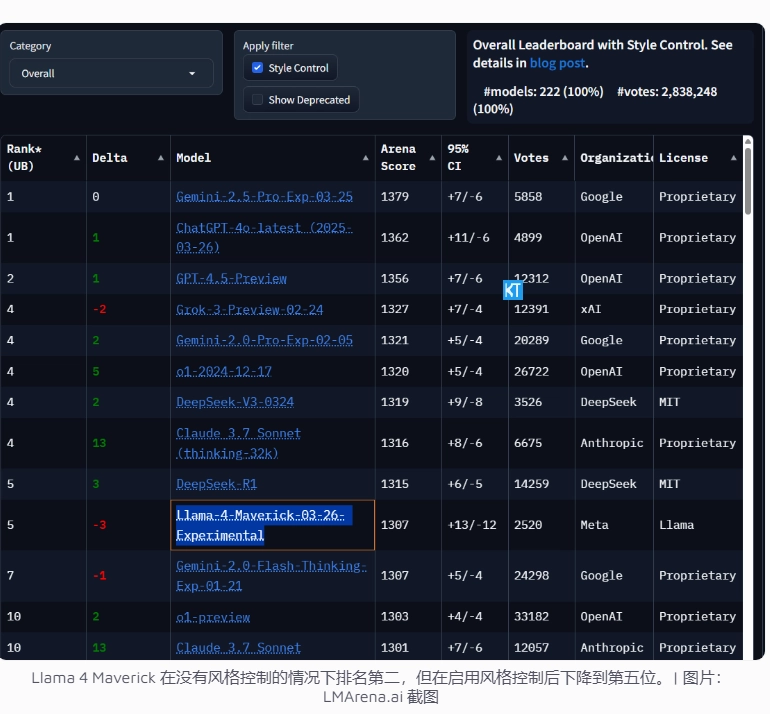
Task: Open the Category dropdown set to Overall
Action: [110, 73]
